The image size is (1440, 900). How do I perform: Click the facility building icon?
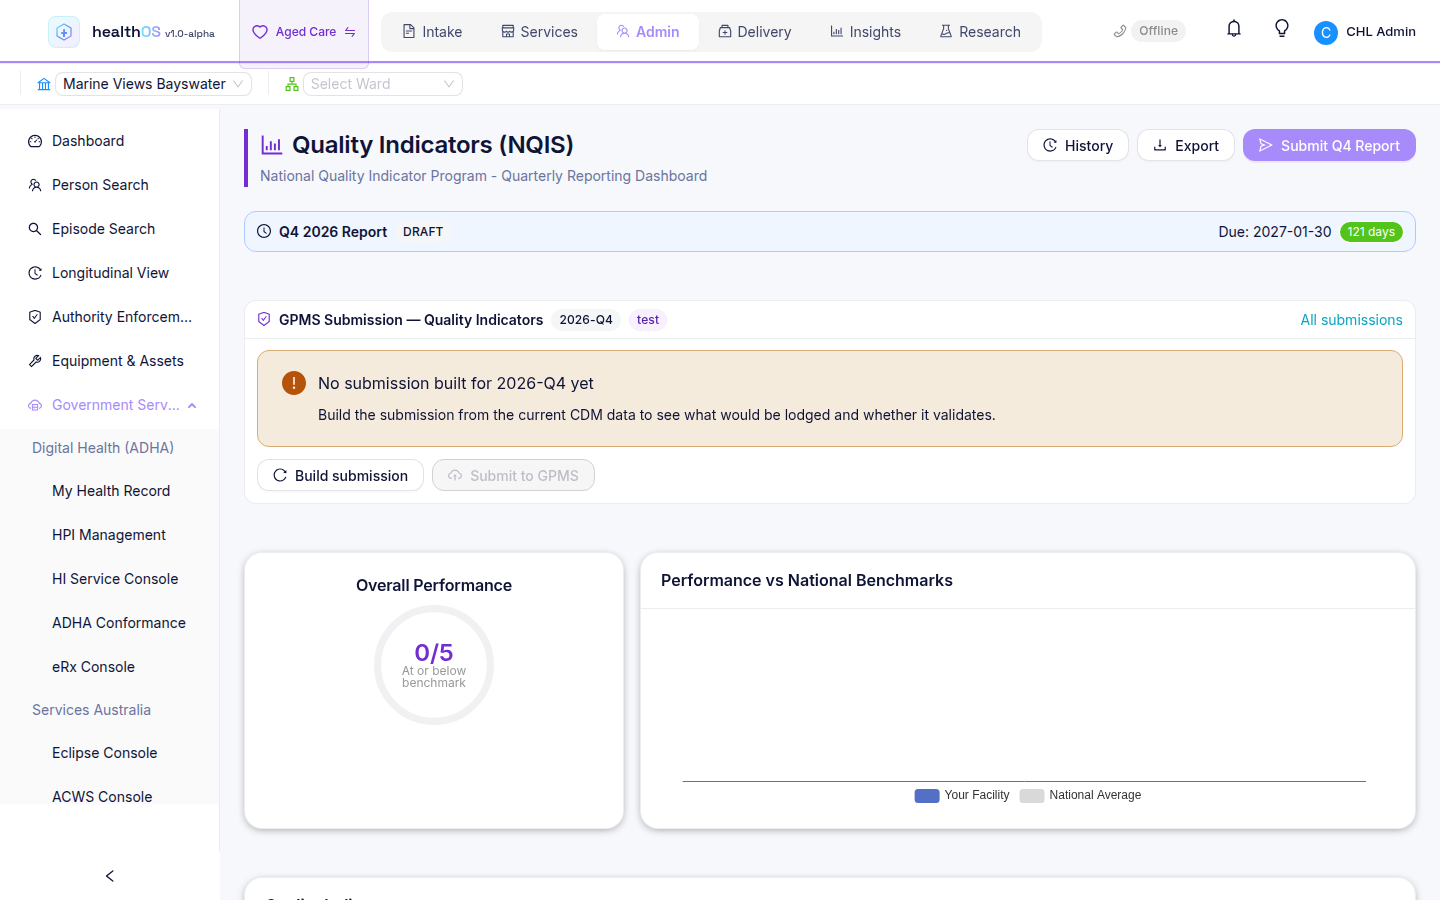(x=44, y=84)
